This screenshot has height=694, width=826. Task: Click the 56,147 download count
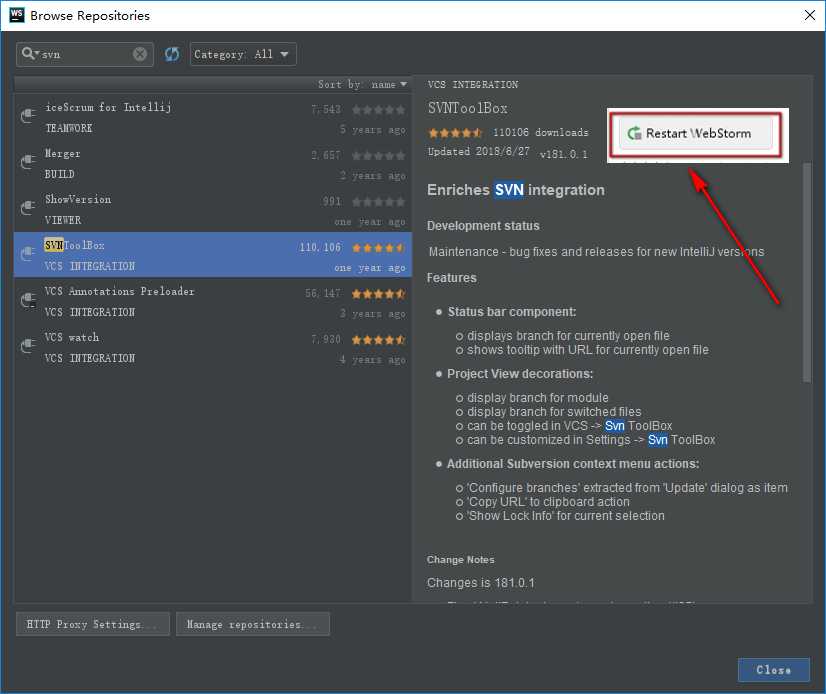322,294
